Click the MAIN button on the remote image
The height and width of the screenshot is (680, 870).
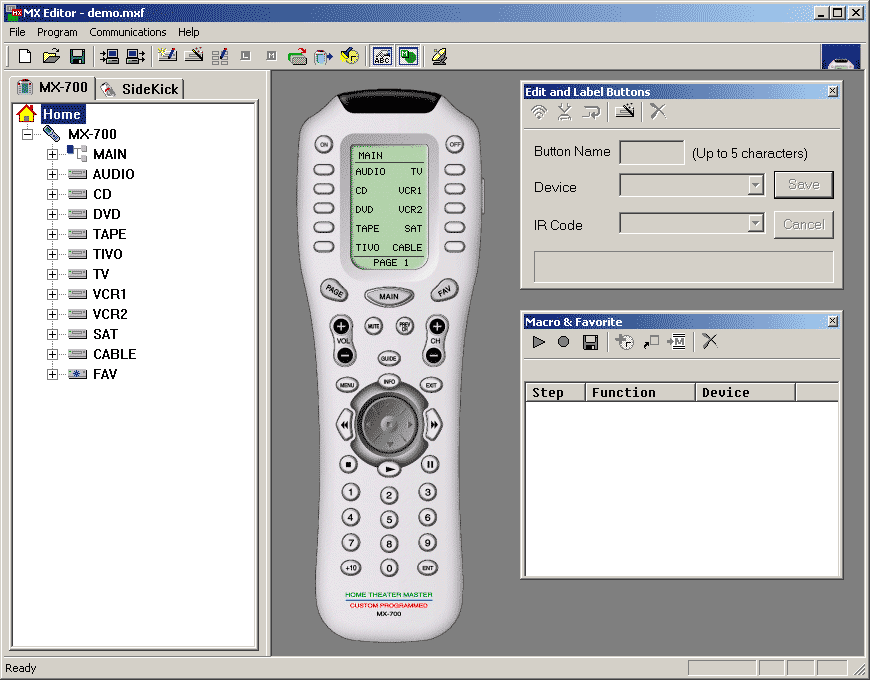click(x=388, y=296)
